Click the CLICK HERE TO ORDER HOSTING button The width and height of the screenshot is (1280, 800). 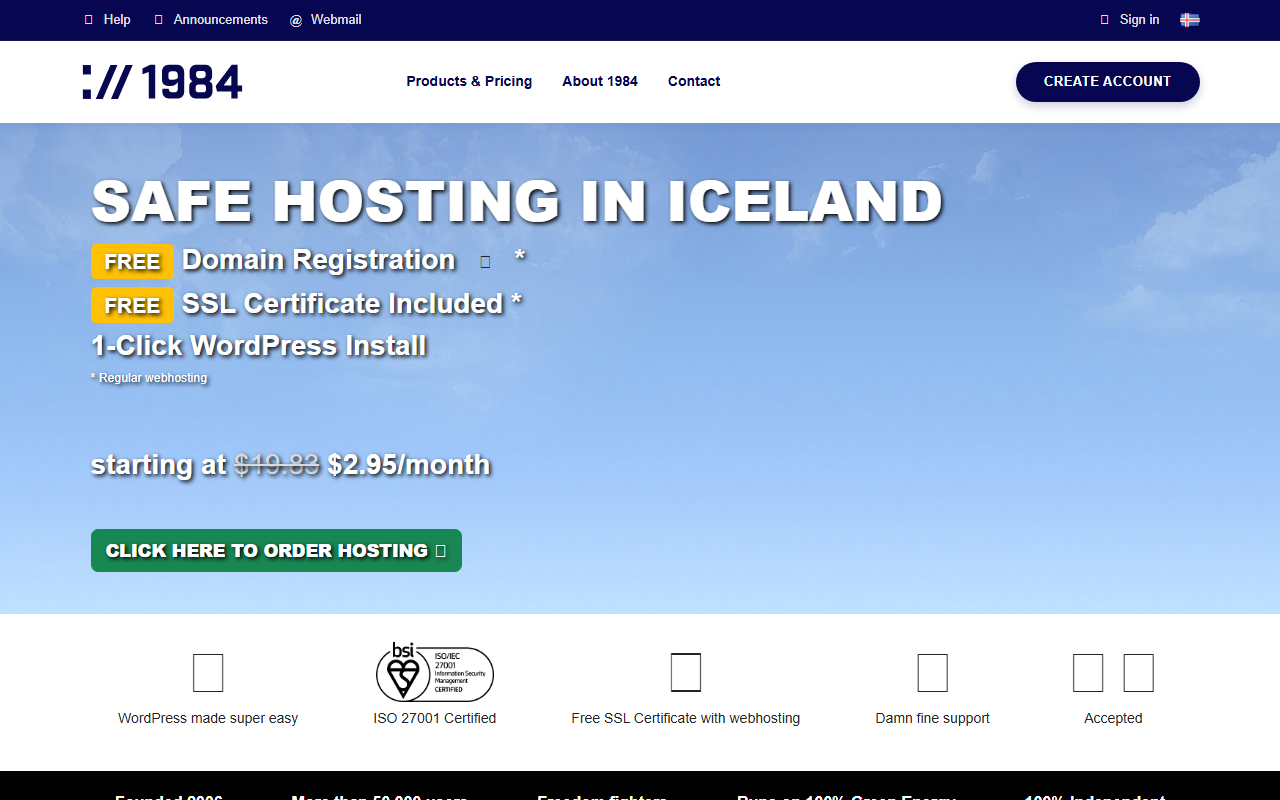coord(276,550)
